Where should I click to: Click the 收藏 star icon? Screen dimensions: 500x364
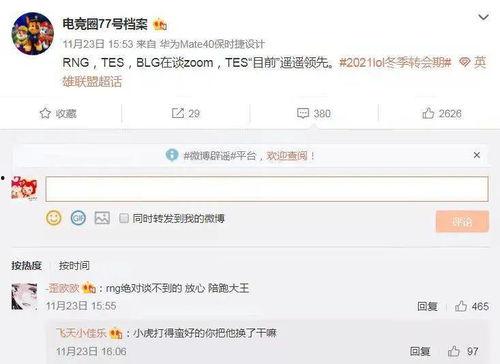tap(45, 113)
